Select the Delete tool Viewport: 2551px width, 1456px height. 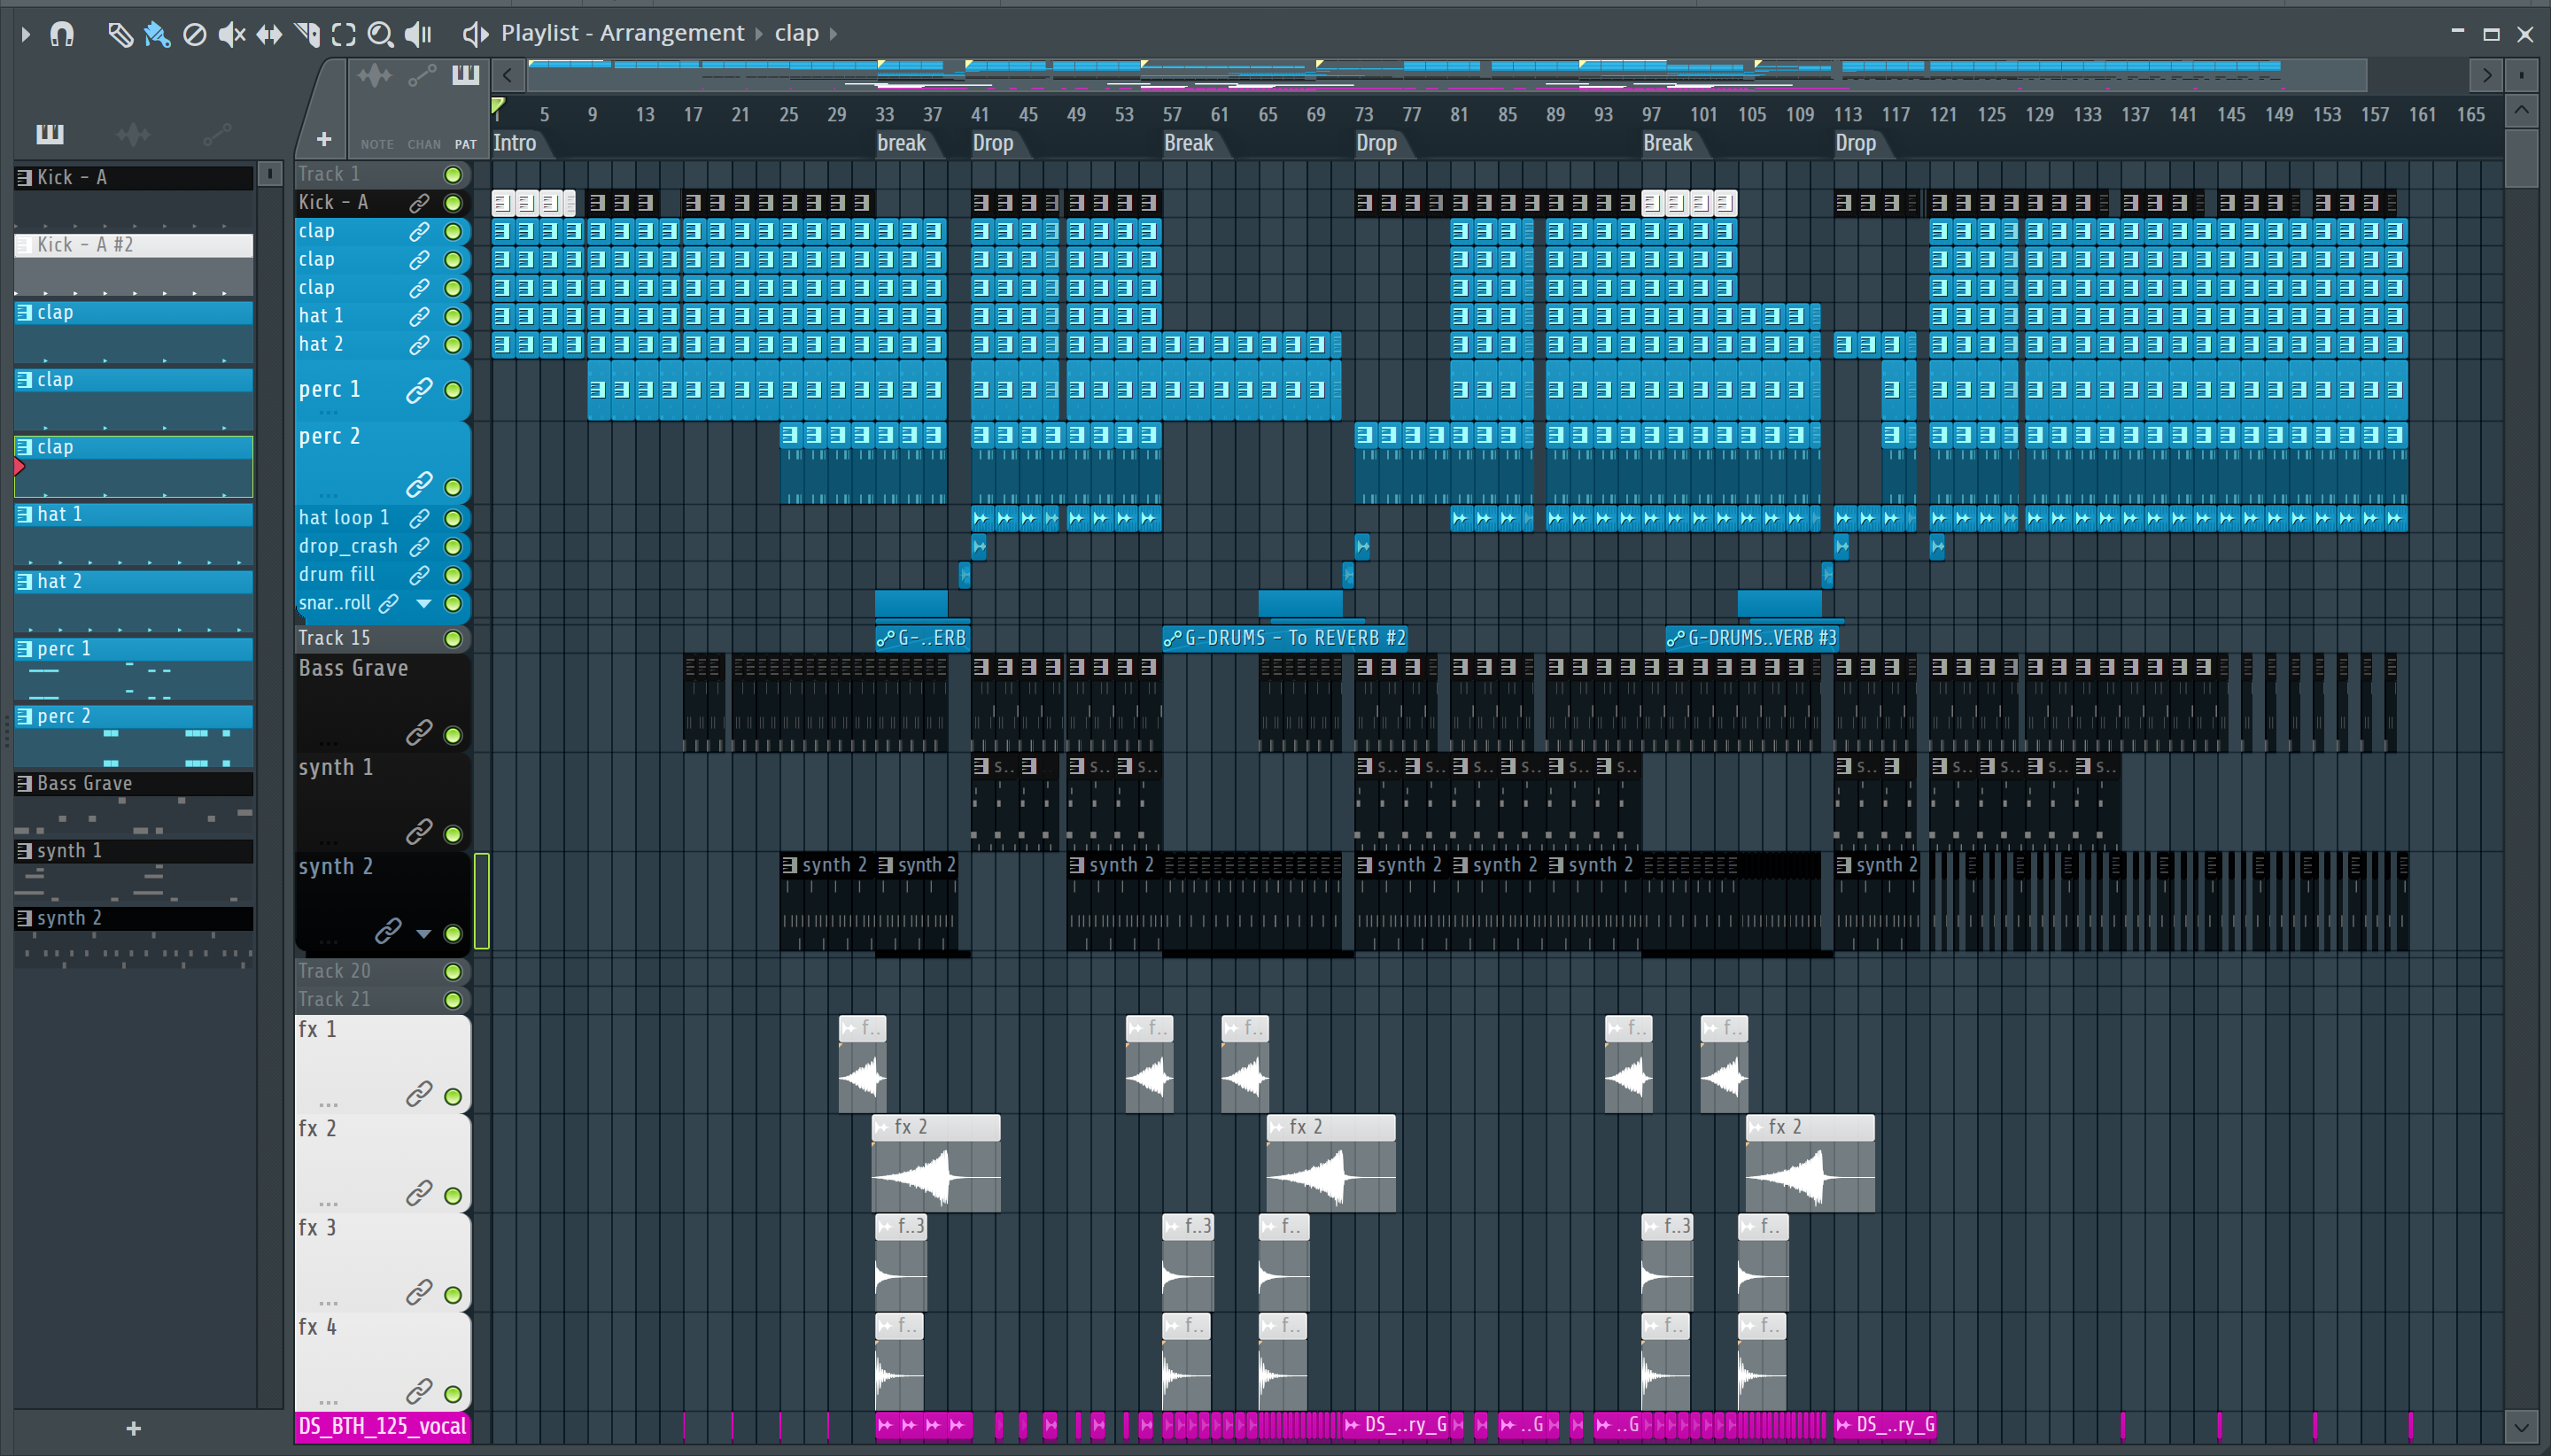pyautogui.click(x=195, y=34)
